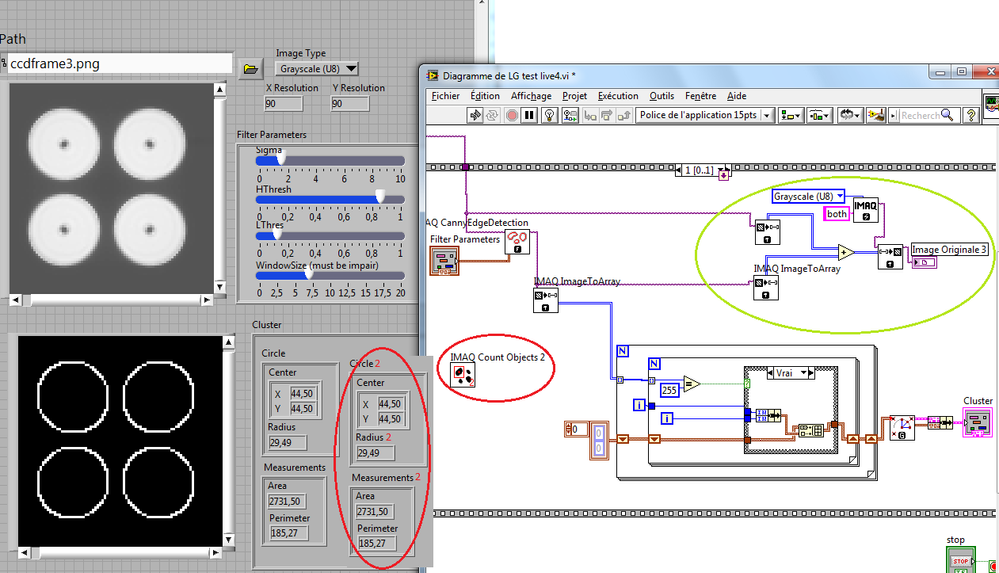999x573 pixels.
Task: Click the Abort Execution stop icon
Action: 511,115
